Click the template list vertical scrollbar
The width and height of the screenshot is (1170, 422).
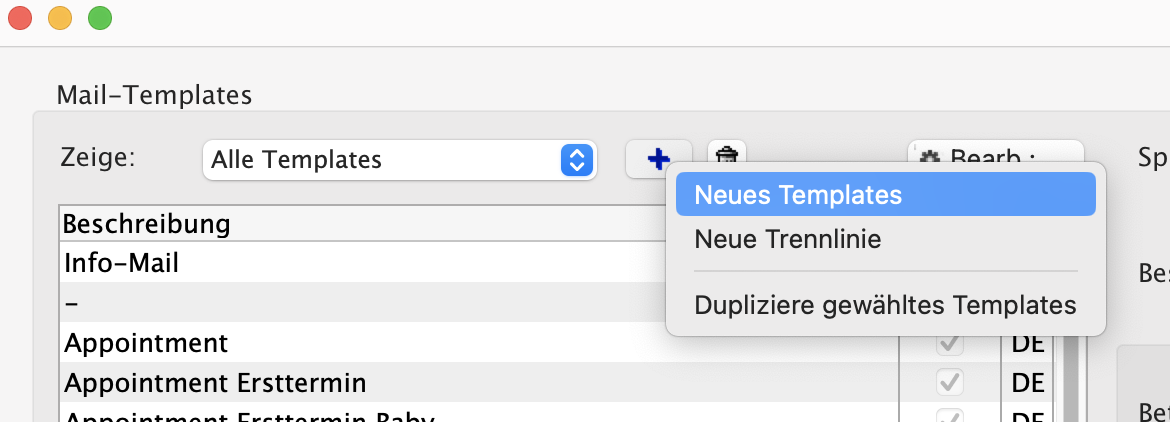(x=1069, y=380)
